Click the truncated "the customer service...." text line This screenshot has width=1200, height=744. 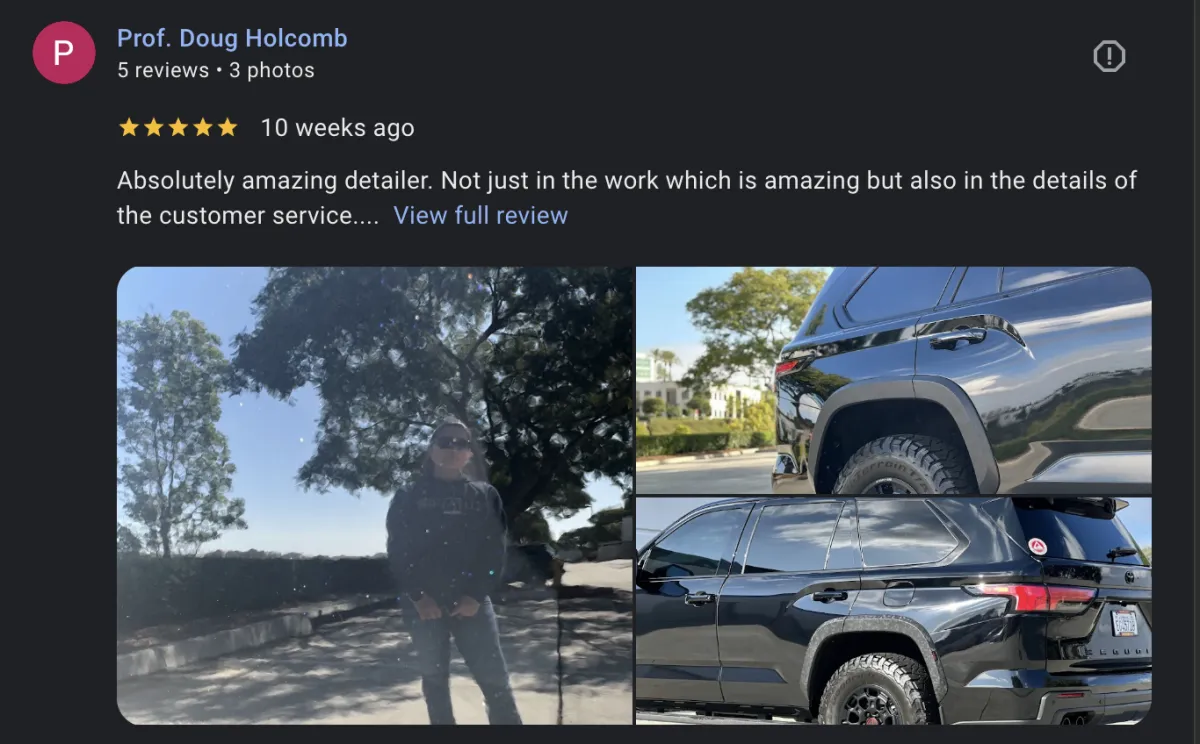pyautogui.click(x=248, y=215)
